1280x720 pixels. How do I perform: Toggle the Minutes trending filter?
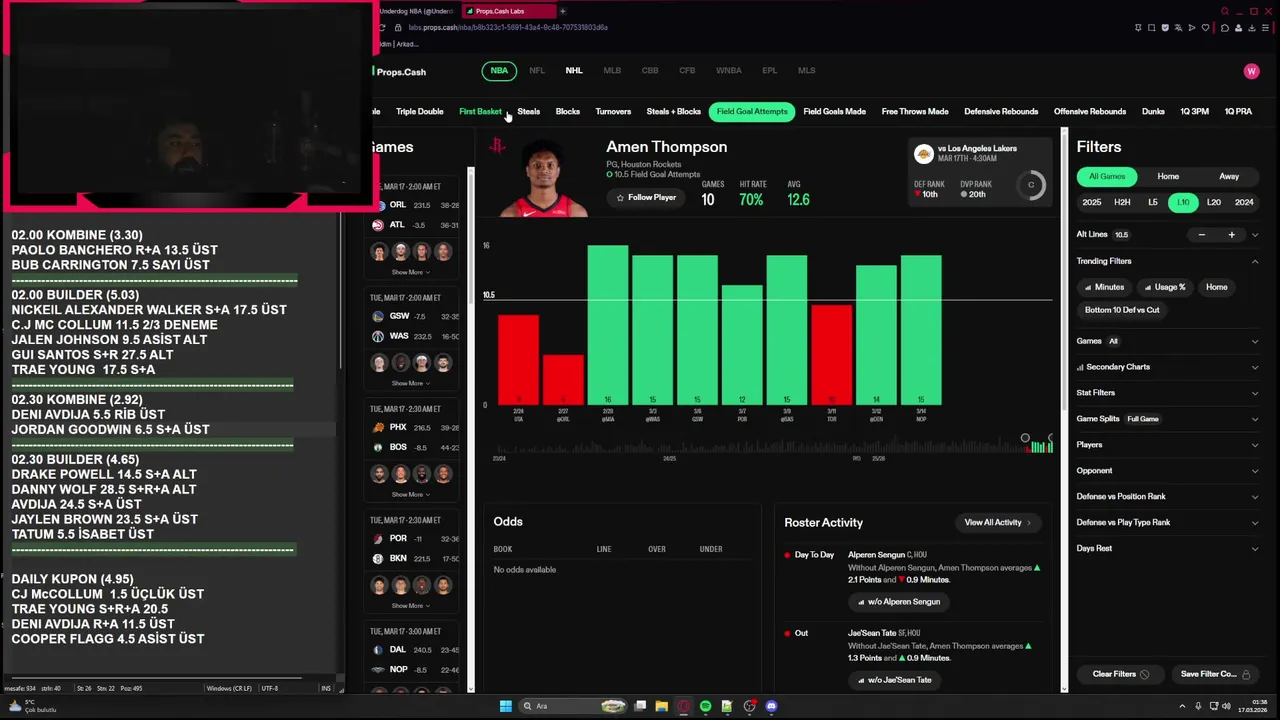(x=1104, y=287)
